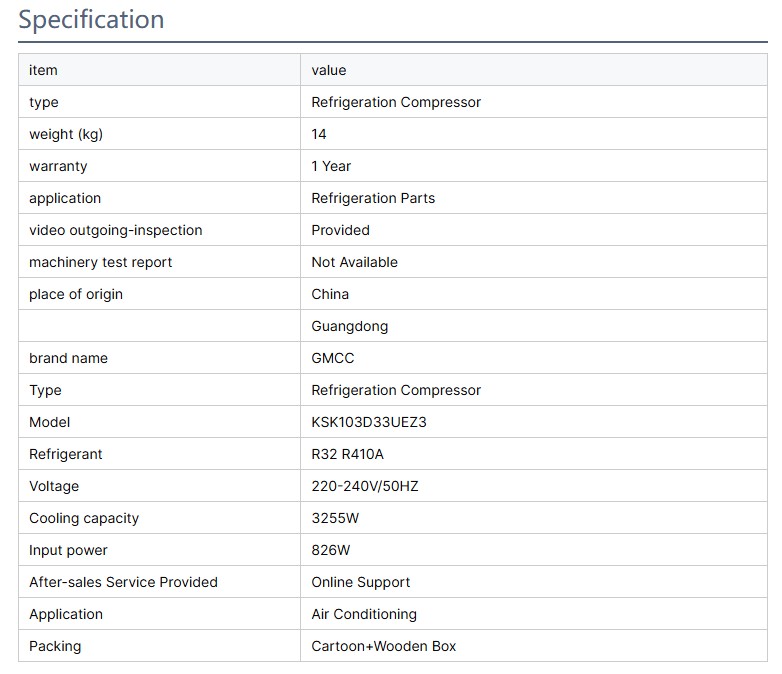Click the 826W input power value

[330, 550]
